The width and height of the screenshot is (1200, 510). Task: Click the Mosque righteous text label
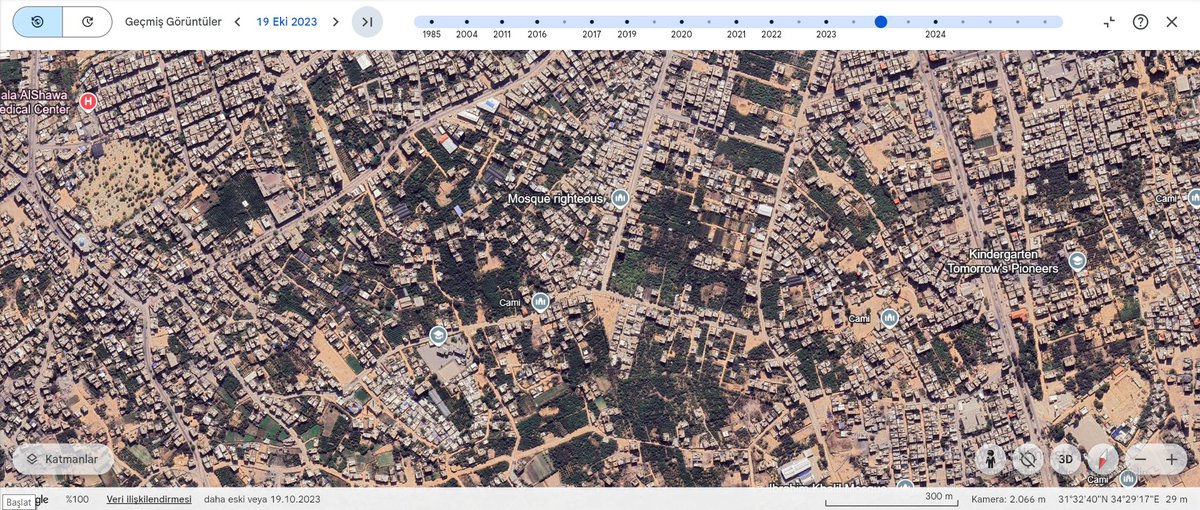[557, 199]
